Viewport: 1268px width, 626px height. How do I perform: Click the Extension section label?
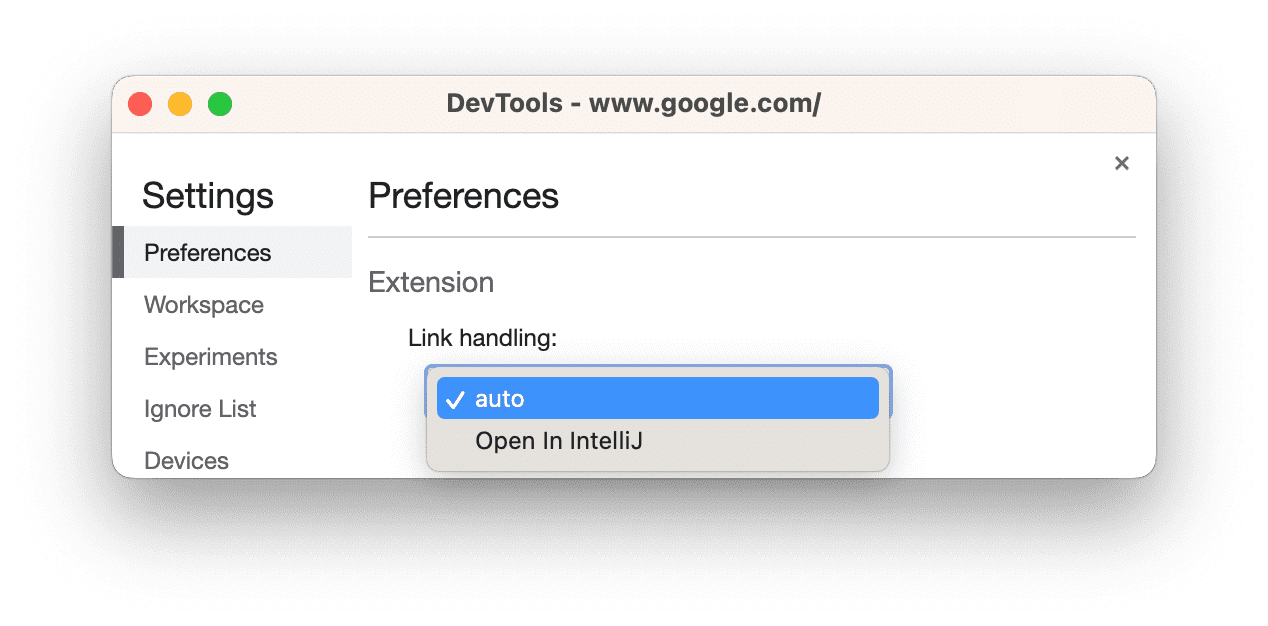(x=431, y=282)
